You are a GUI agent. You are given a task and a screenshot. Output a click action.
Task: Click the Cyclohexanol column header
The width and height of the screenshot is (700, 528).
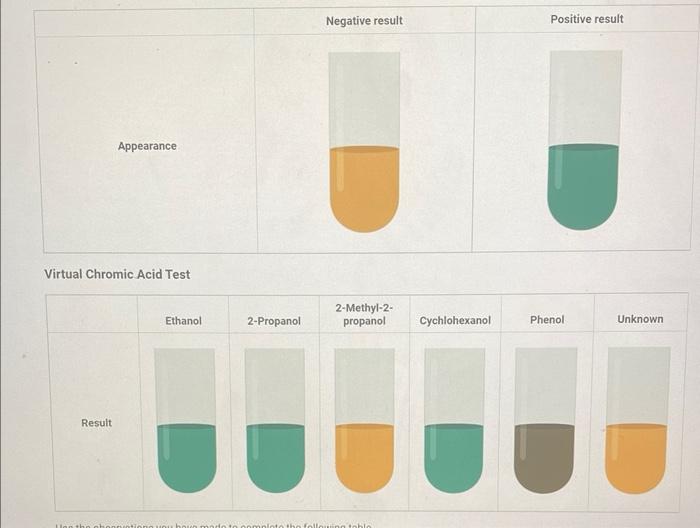455,320
